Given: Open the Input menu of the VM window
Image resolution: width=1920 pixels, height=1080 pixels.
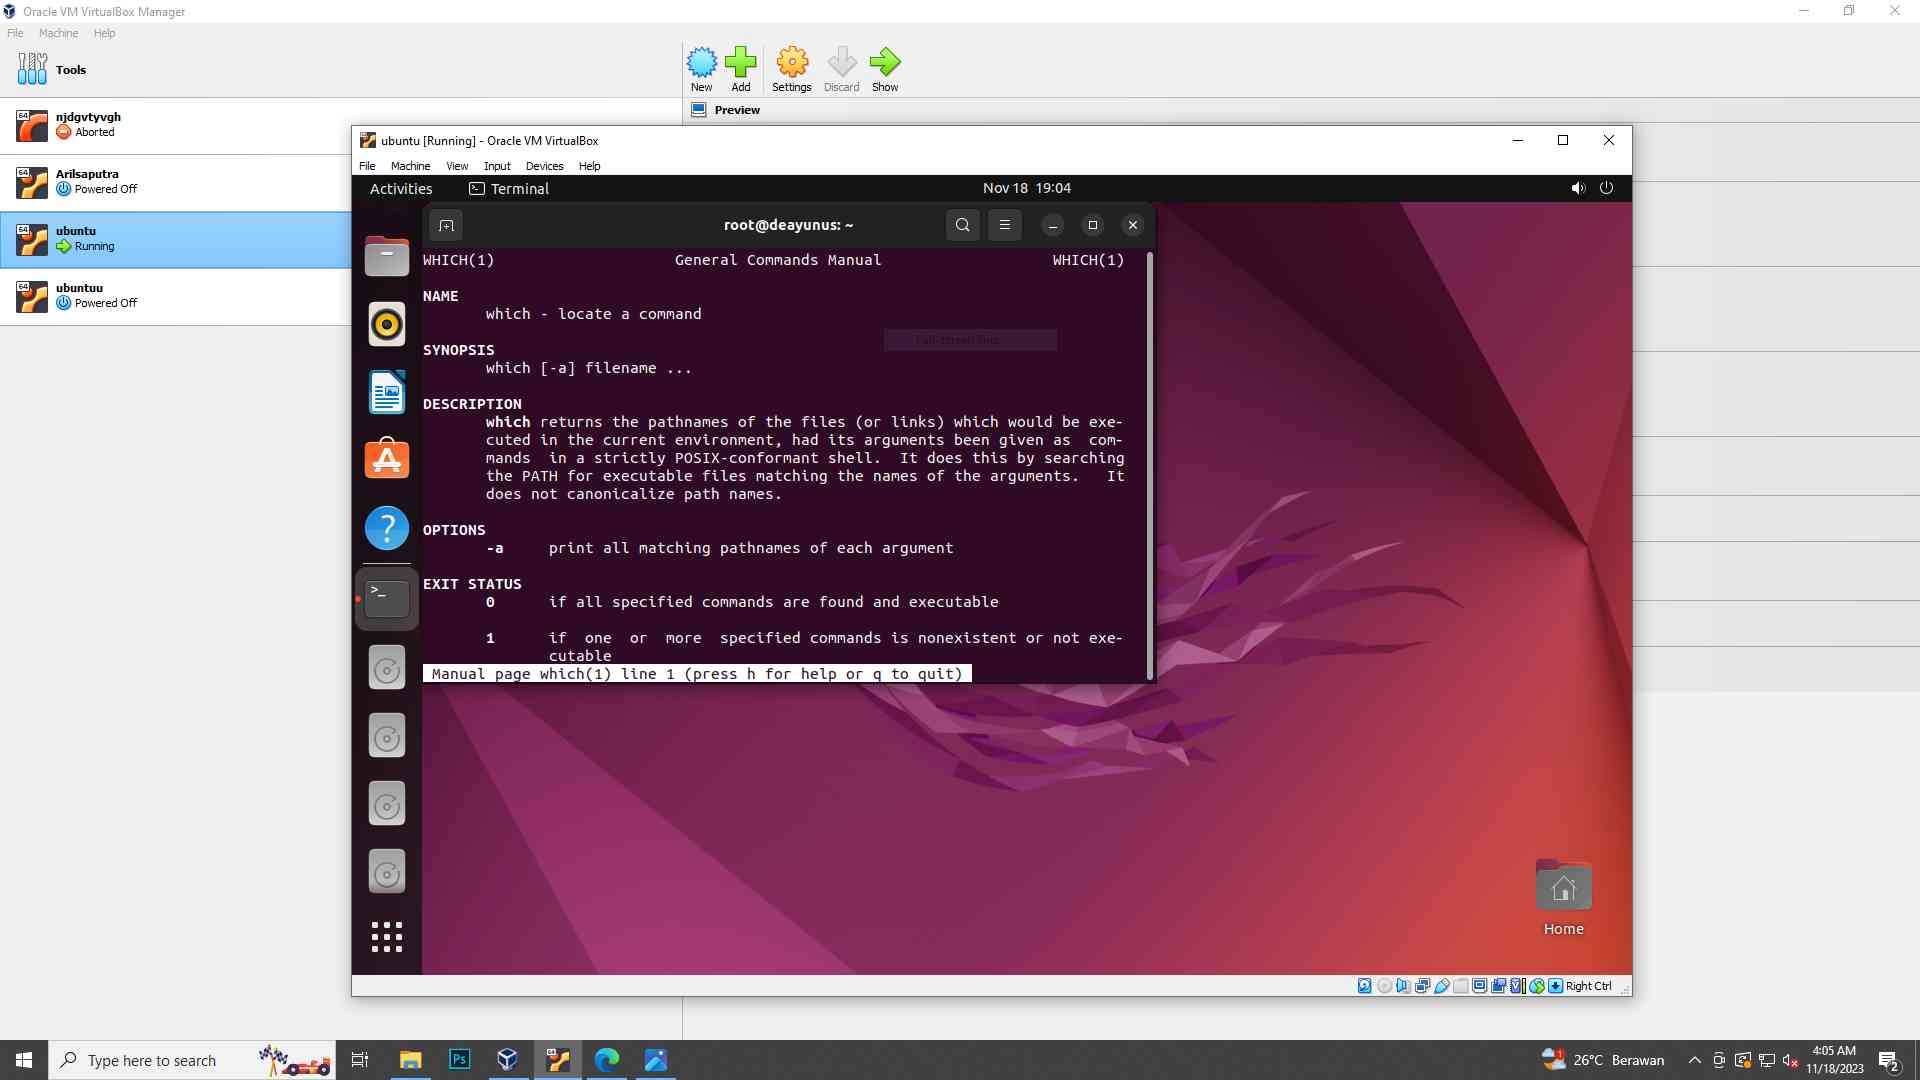Looking at the screenshot, I should click(x=497, y=166).
